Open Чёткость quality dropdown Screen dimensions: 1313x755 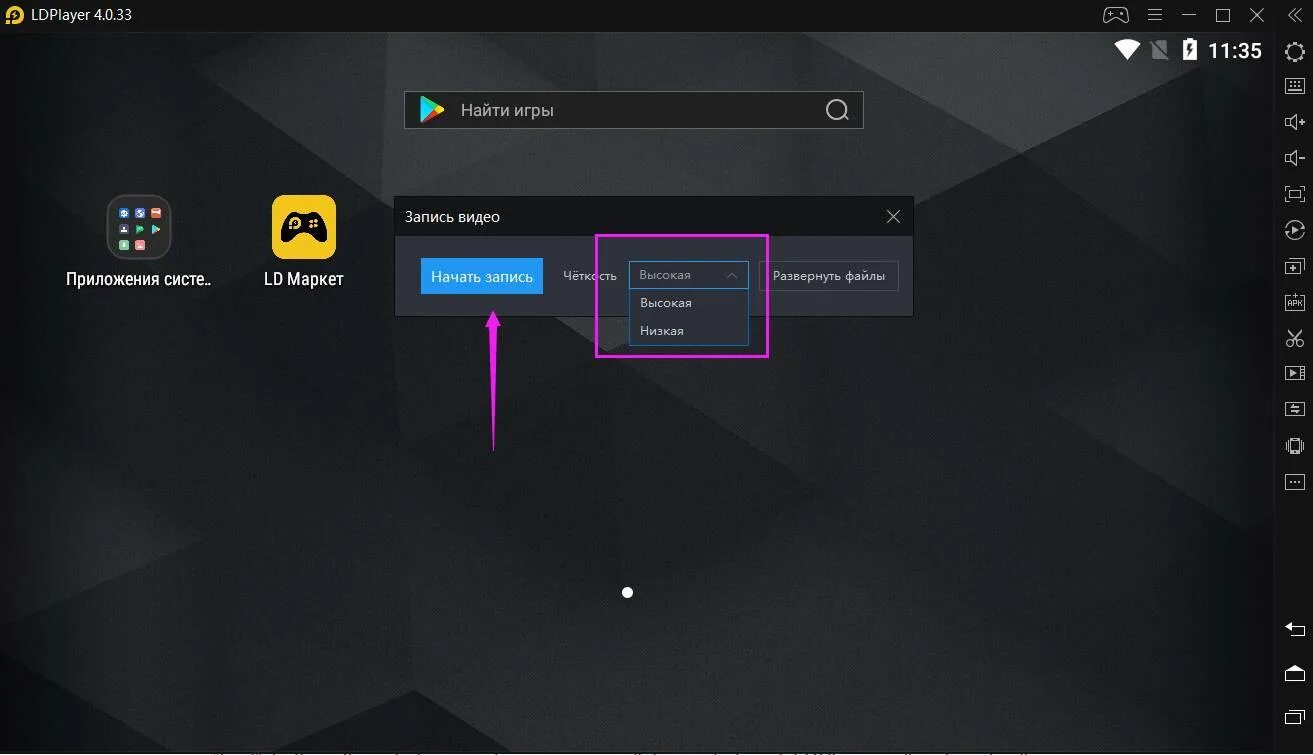(688, 275)
